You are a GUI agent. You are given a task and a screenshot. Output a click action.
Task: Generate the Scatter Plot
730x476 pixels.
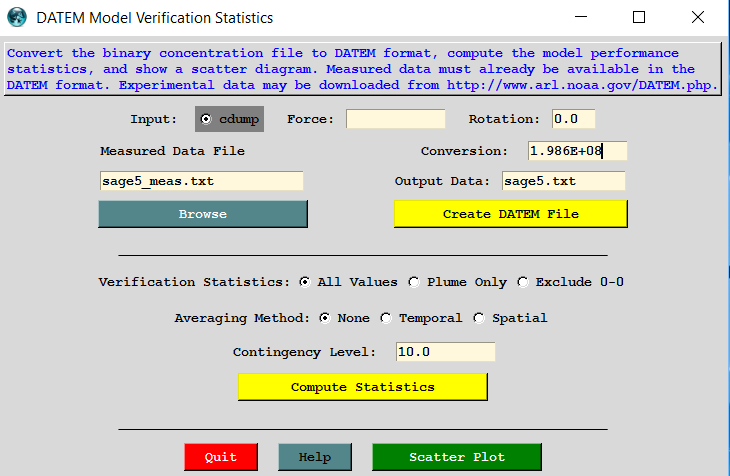point(457,457)
